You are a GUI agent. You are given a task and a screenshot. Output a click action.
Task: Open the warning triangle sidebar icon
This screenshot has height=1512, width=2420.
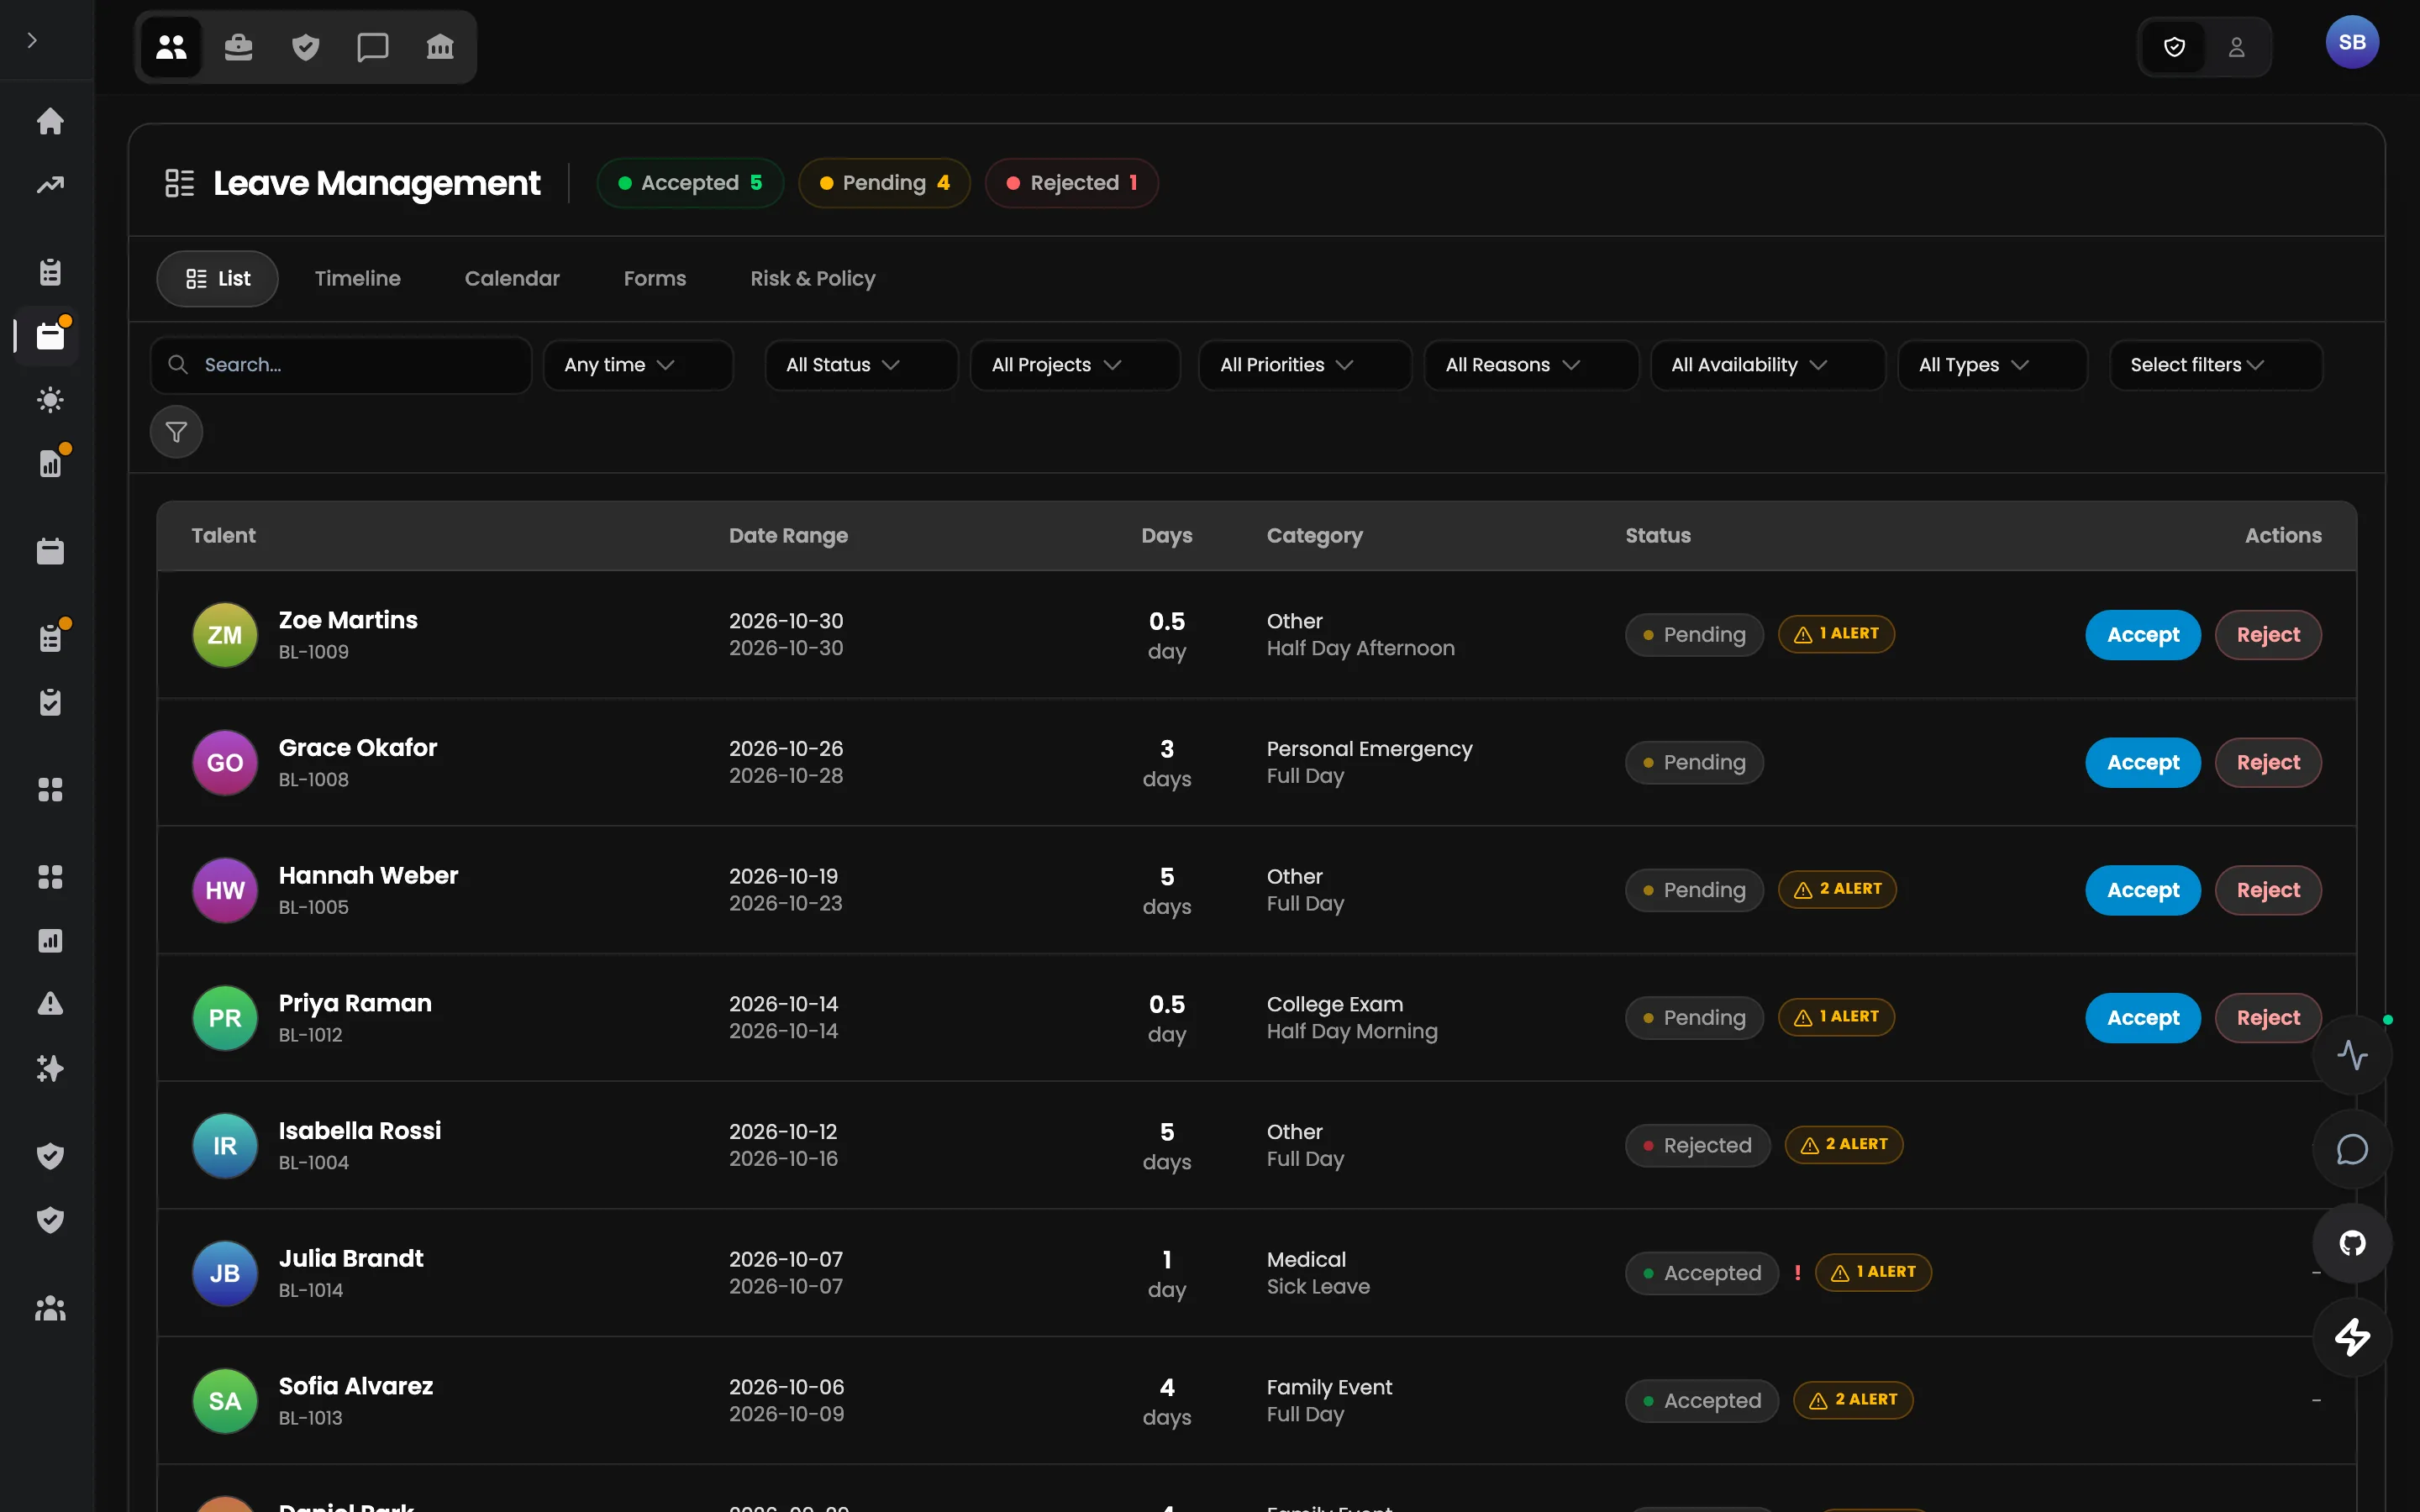click(x=50, y=1004)
